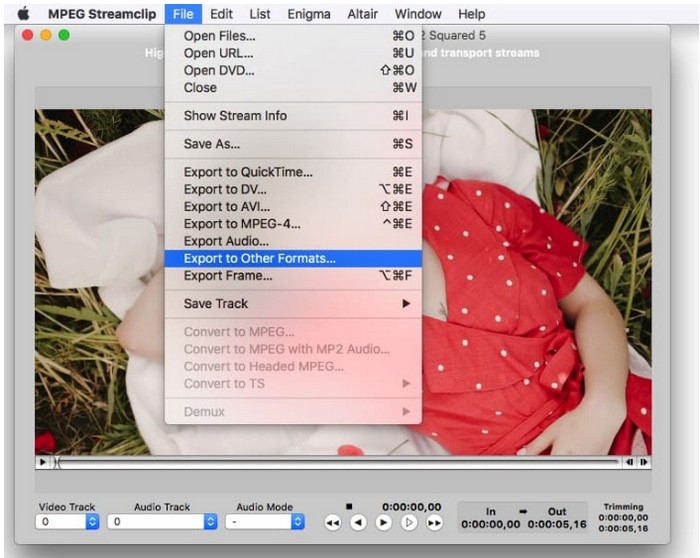Open the Audio Track dropdown
The image size is (700, 558).
coord(162,521)
